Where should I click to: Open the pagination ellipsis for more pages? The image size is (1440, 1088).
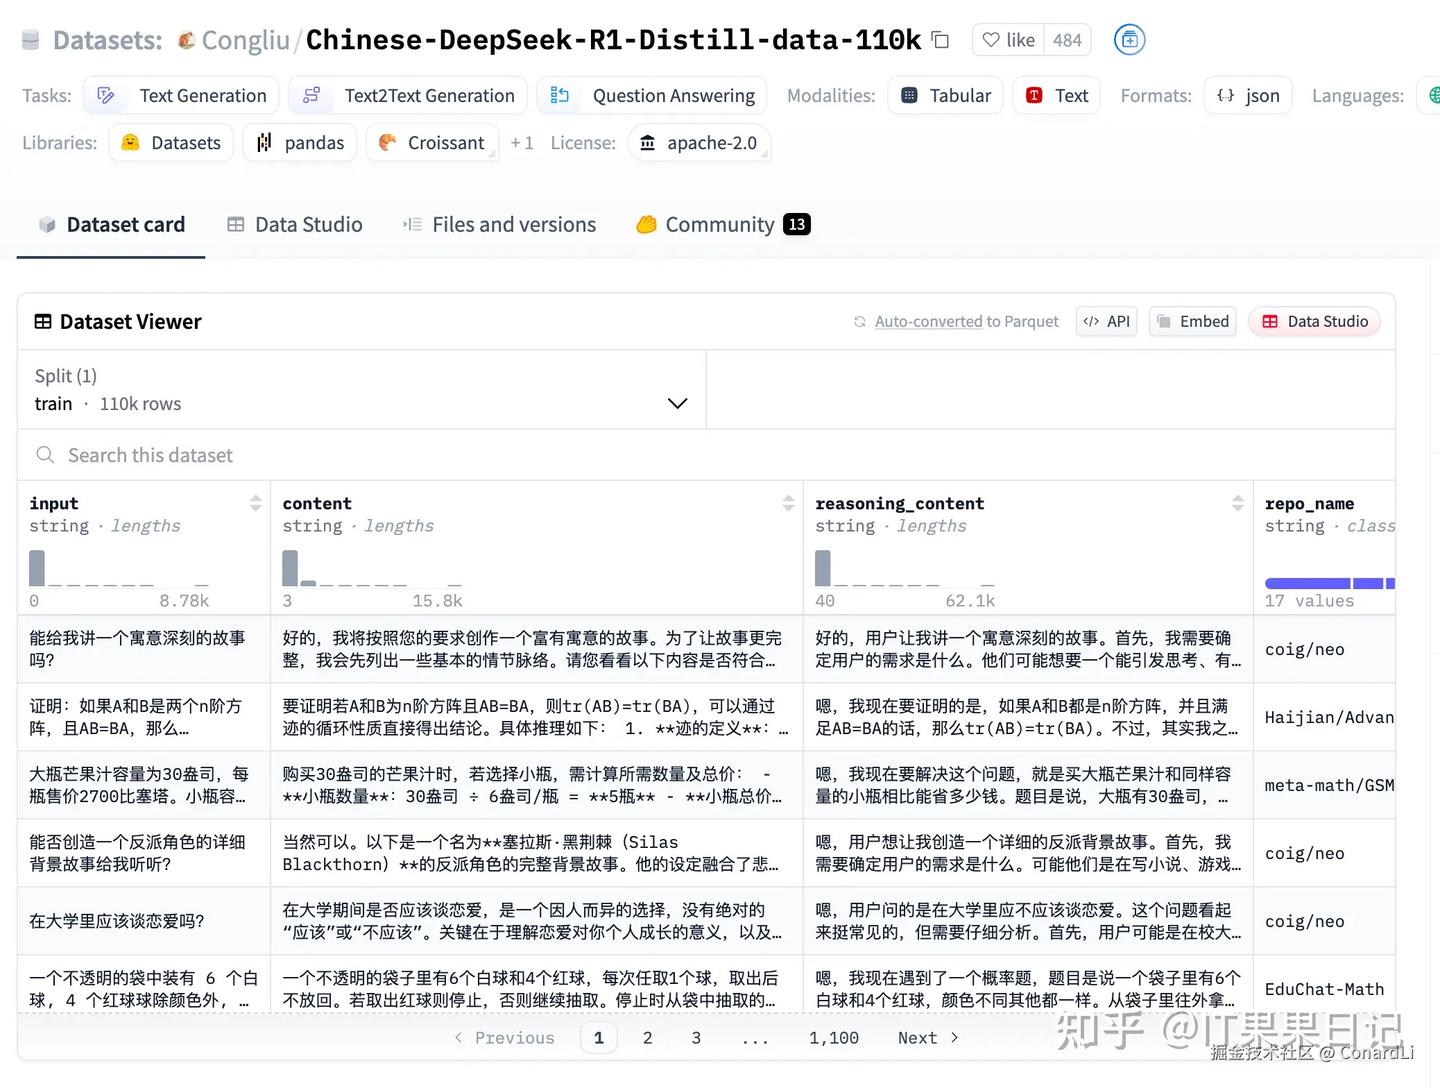(755, 1037)
